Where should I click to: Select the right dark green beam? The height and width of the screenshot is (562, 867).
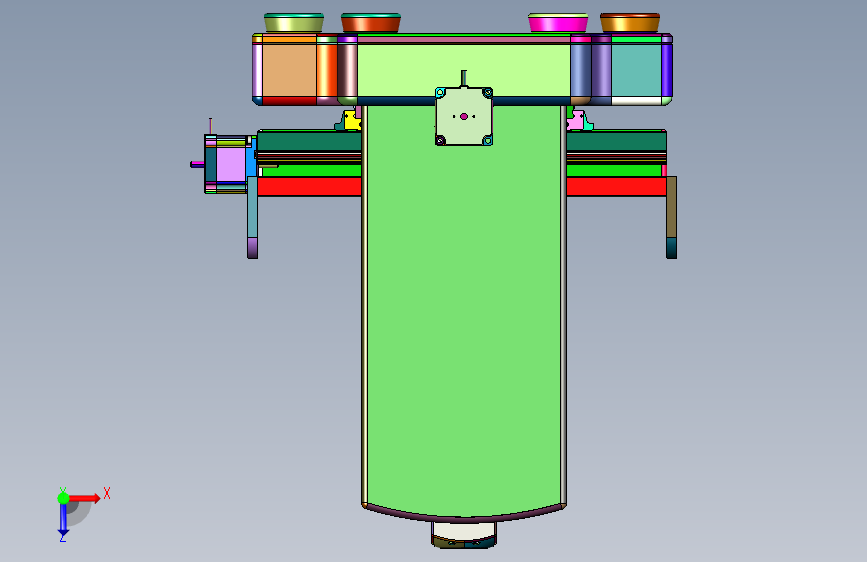pos(616,141)
